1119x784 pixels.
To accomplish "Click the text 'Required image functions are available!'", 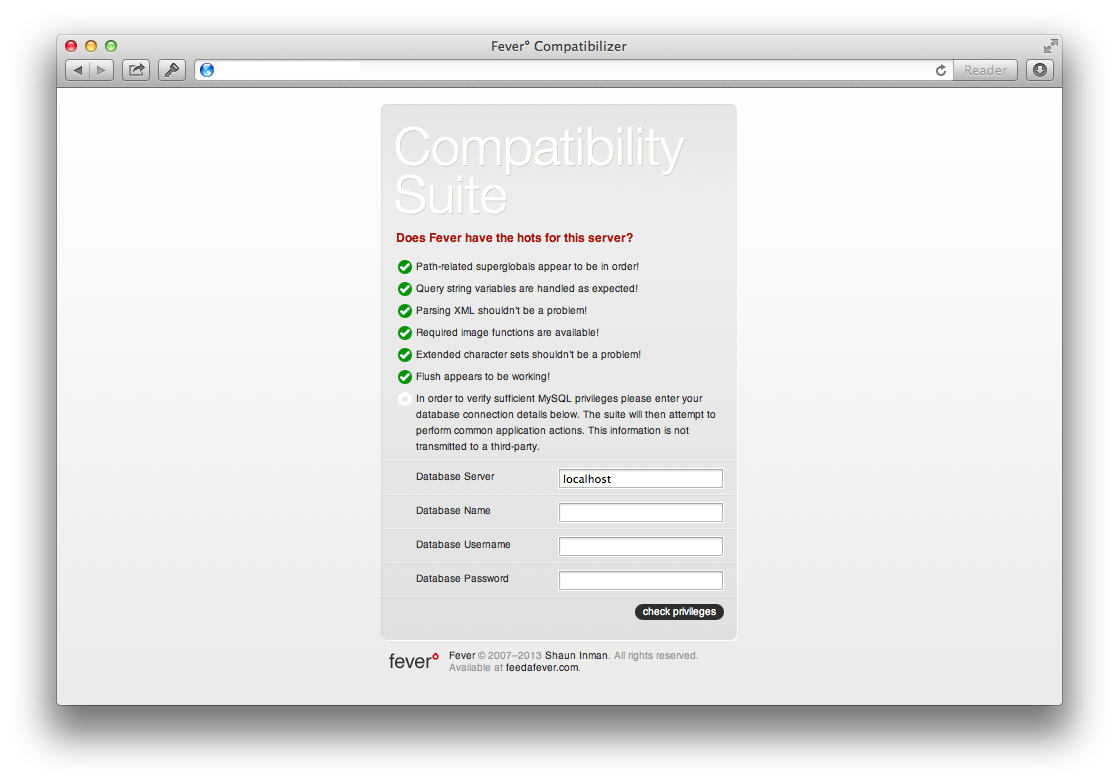I will point(507,332).
